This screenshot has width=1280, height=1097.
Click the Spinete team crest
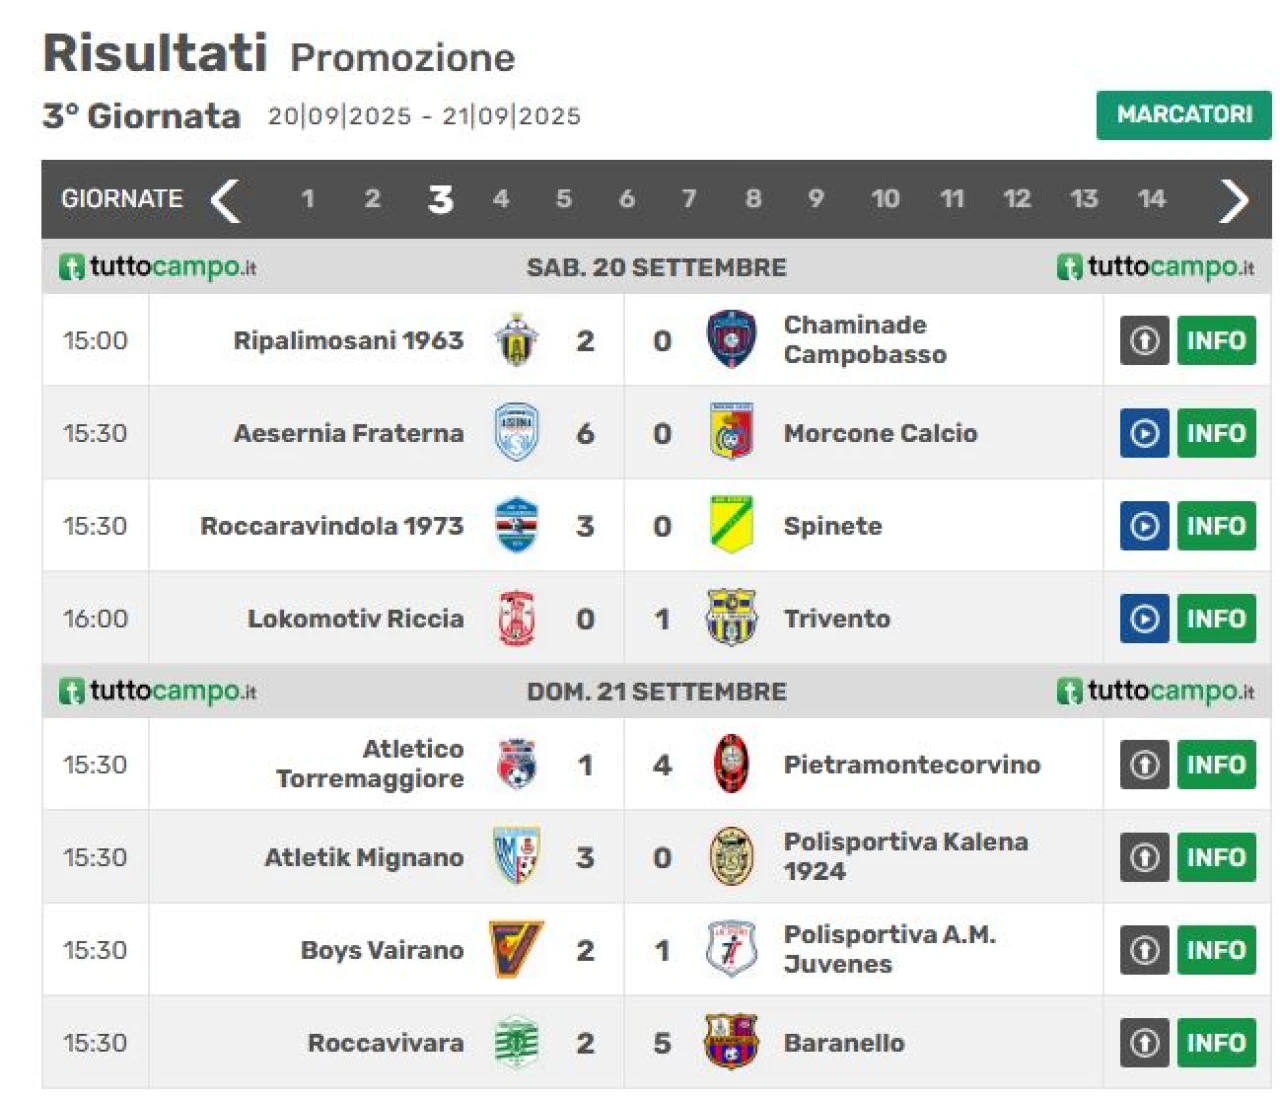[x=731, y=525]
